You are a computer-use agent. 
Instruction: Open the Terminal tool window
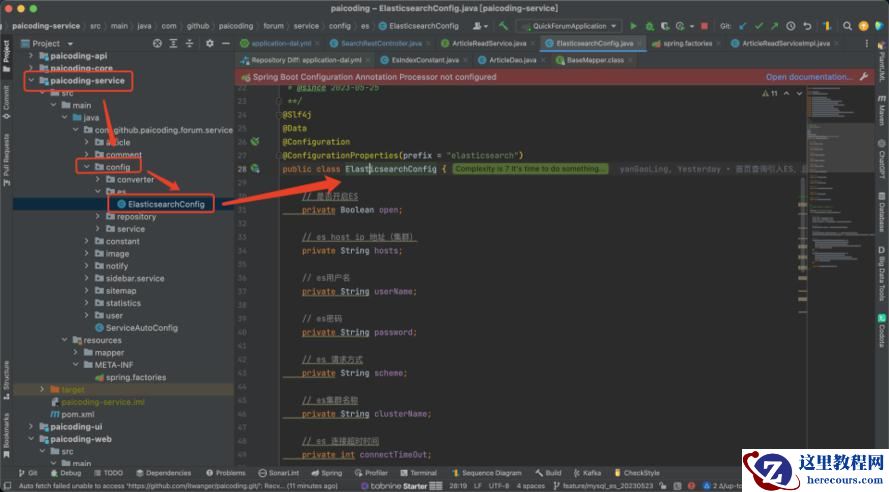click(x=418, y=473)
